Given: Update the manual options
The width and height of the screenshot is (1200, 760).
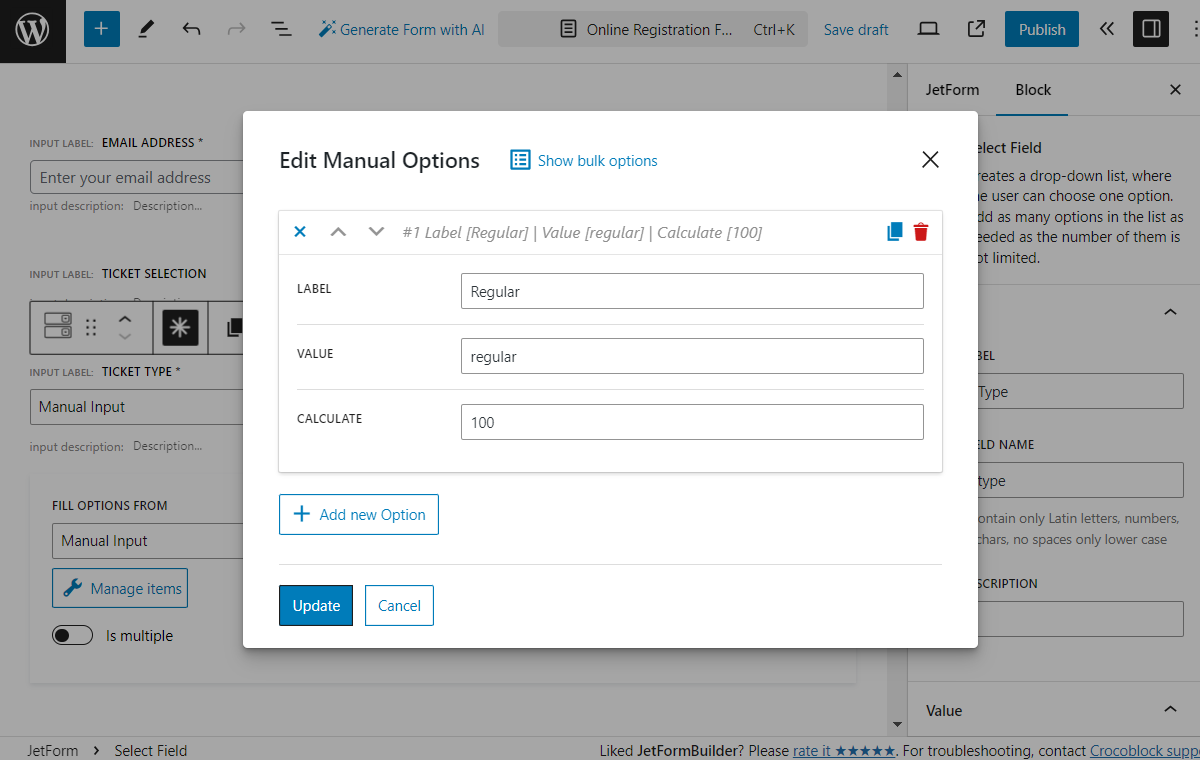Looking at the screenshot, I should (x=316, y=605).
